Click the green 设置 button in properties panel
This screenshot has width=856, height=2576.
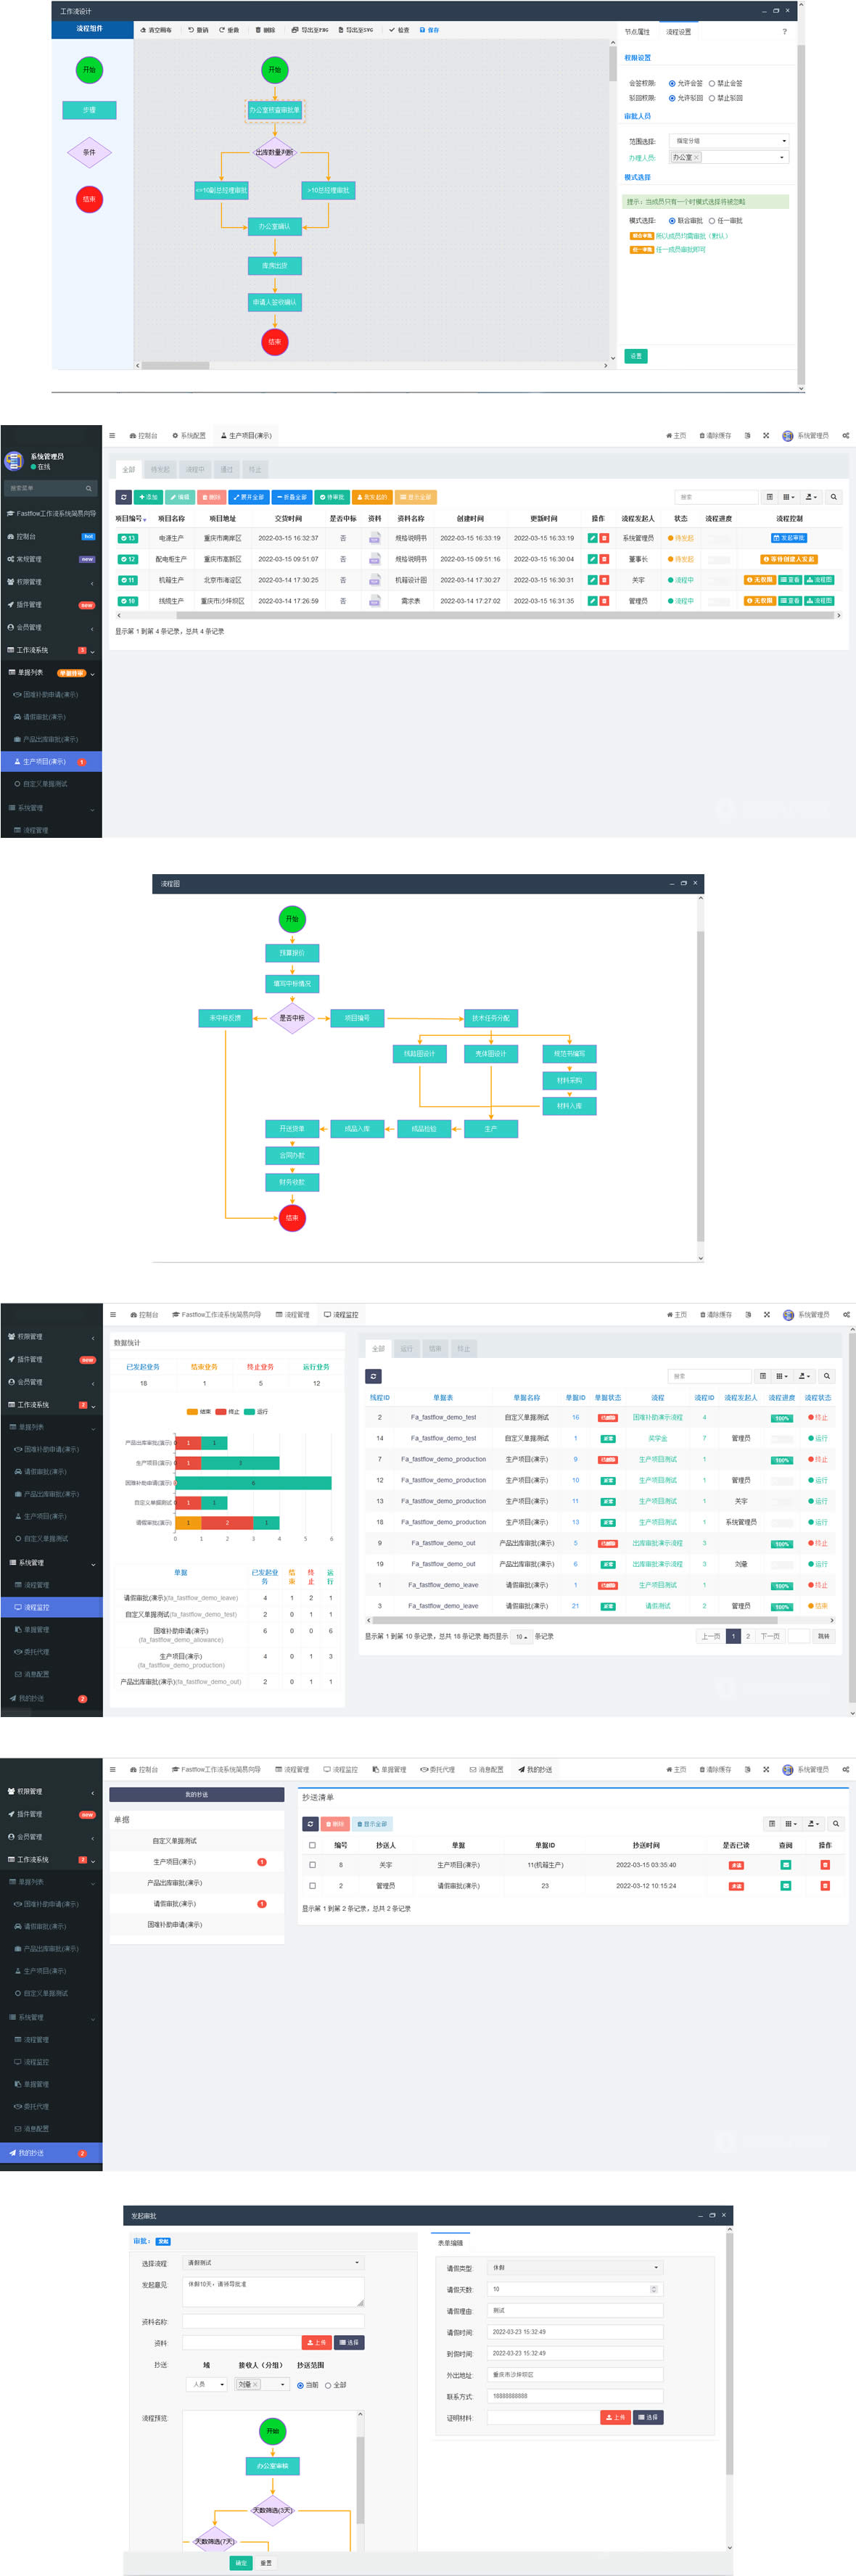[636, 356]
